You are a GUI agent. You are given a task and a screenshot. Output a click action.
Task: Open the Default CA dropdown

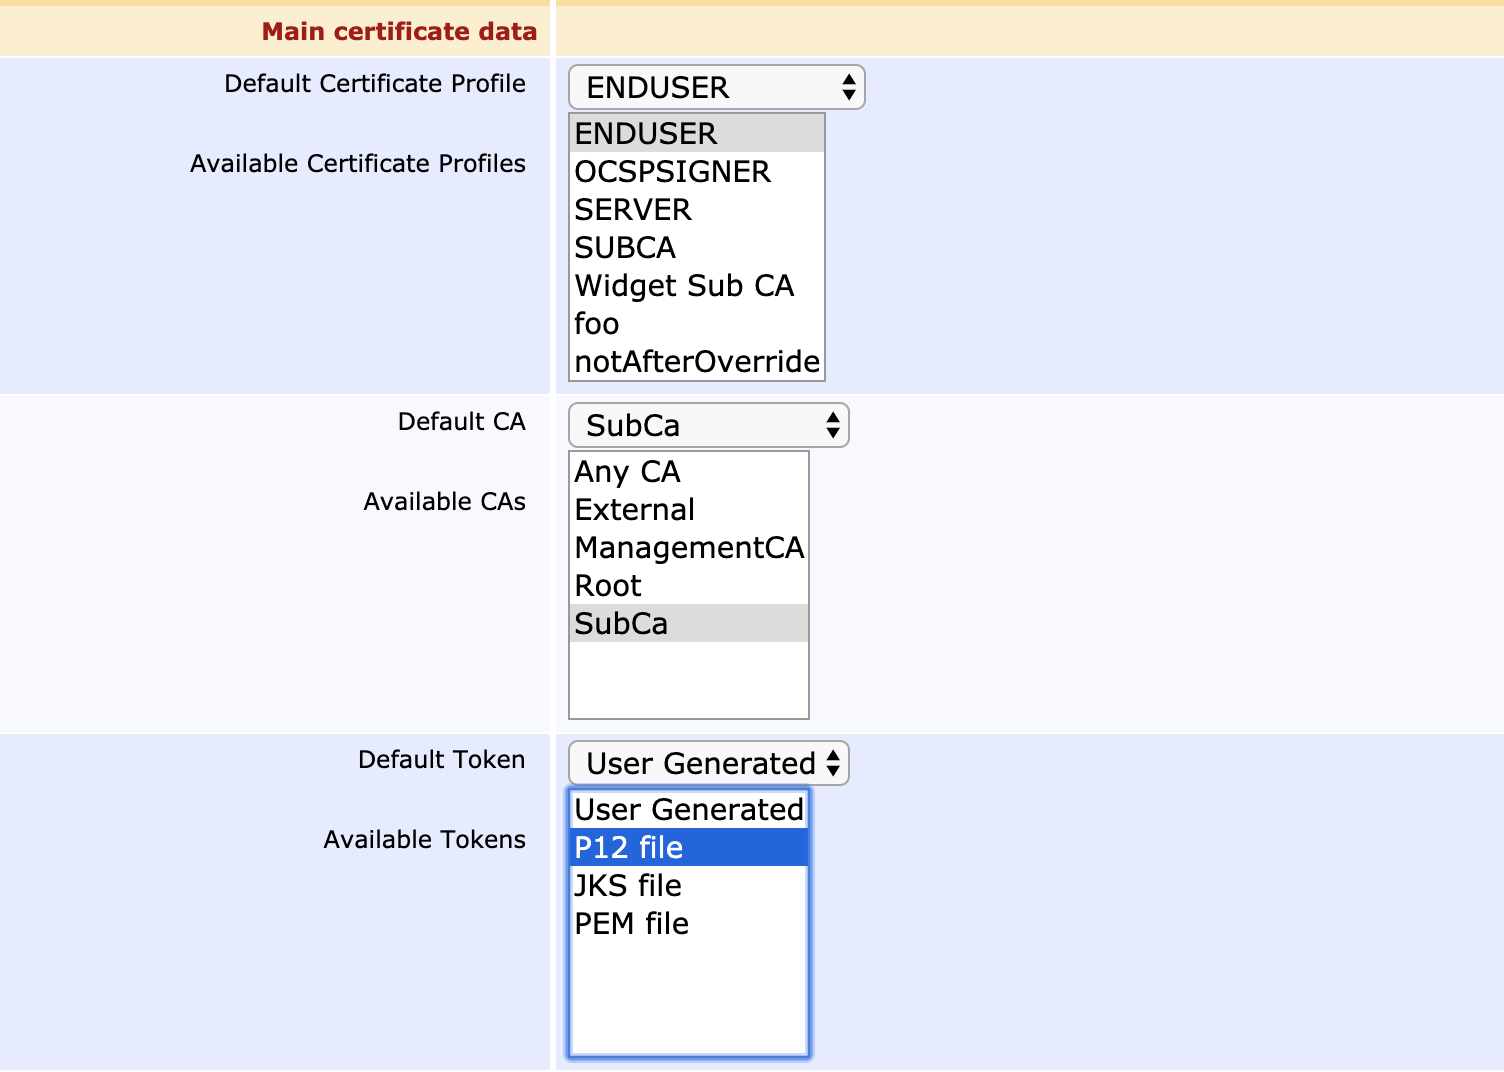pyautogui.click(x=708, y=426)
